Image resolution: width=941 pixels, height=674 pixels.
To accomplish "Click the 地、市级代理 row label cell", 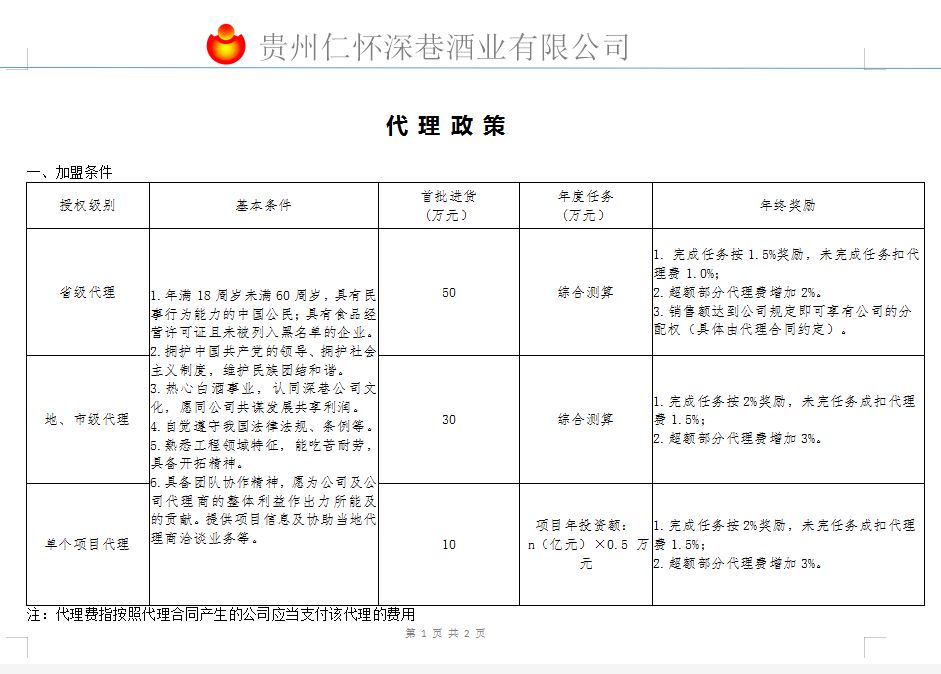I will pos(87,419).
